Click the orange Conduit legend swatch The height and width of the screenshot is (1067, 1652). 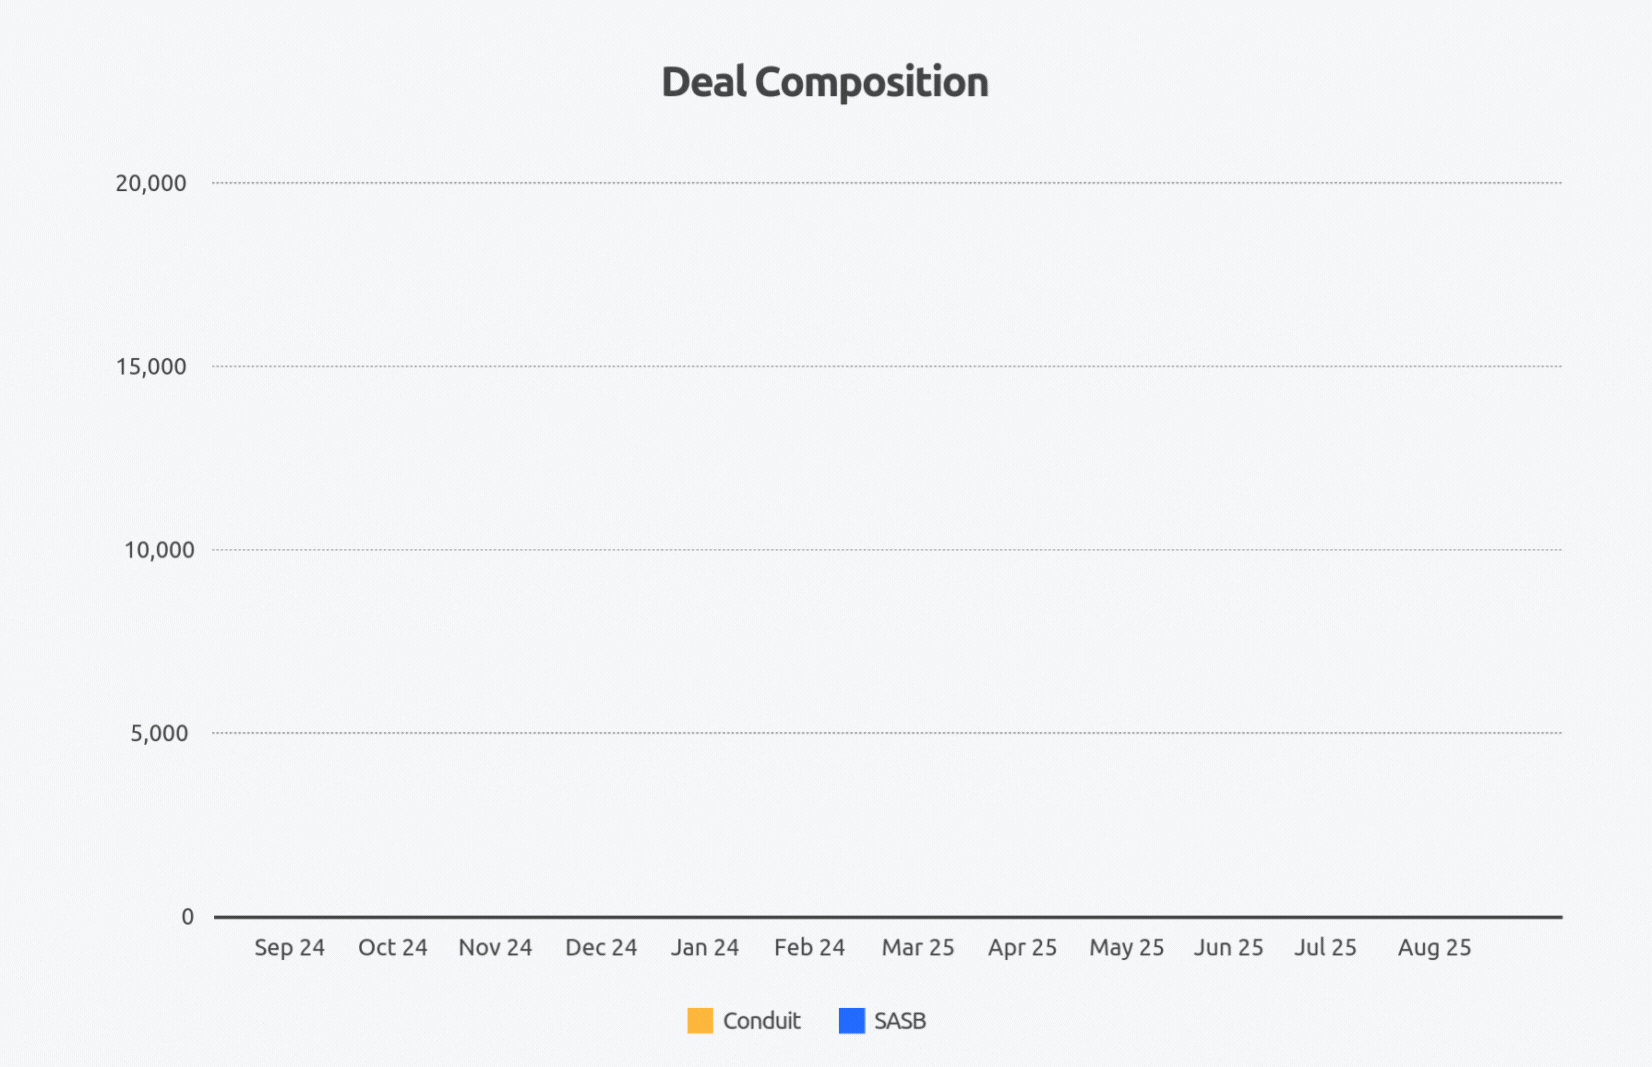click(700, 1021)
